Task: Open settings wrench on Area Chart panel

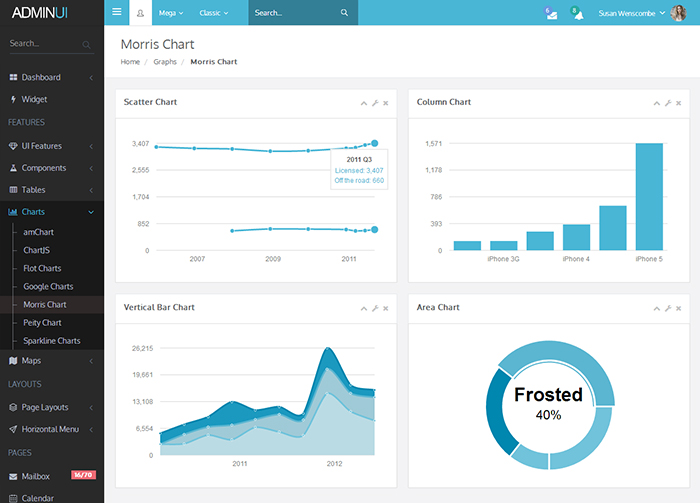Action: (x=667, y=308)
